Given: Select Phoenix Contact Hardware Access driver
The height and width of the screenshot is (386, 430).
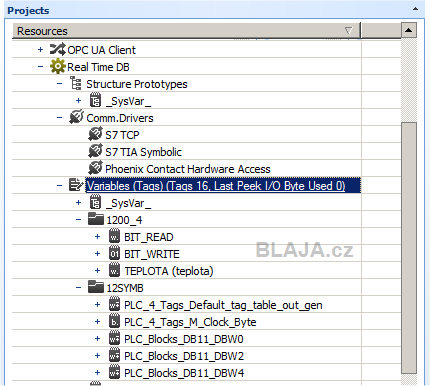Looking at the screenshot, I should tap(188, 169).
